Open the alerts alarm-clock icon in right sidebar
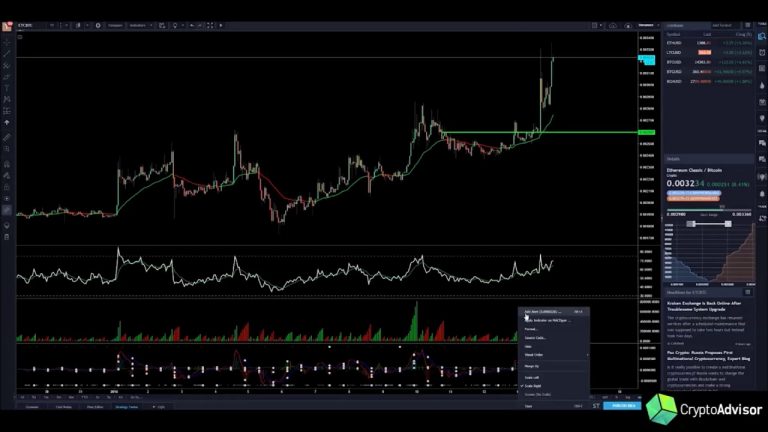 [762, 52]
